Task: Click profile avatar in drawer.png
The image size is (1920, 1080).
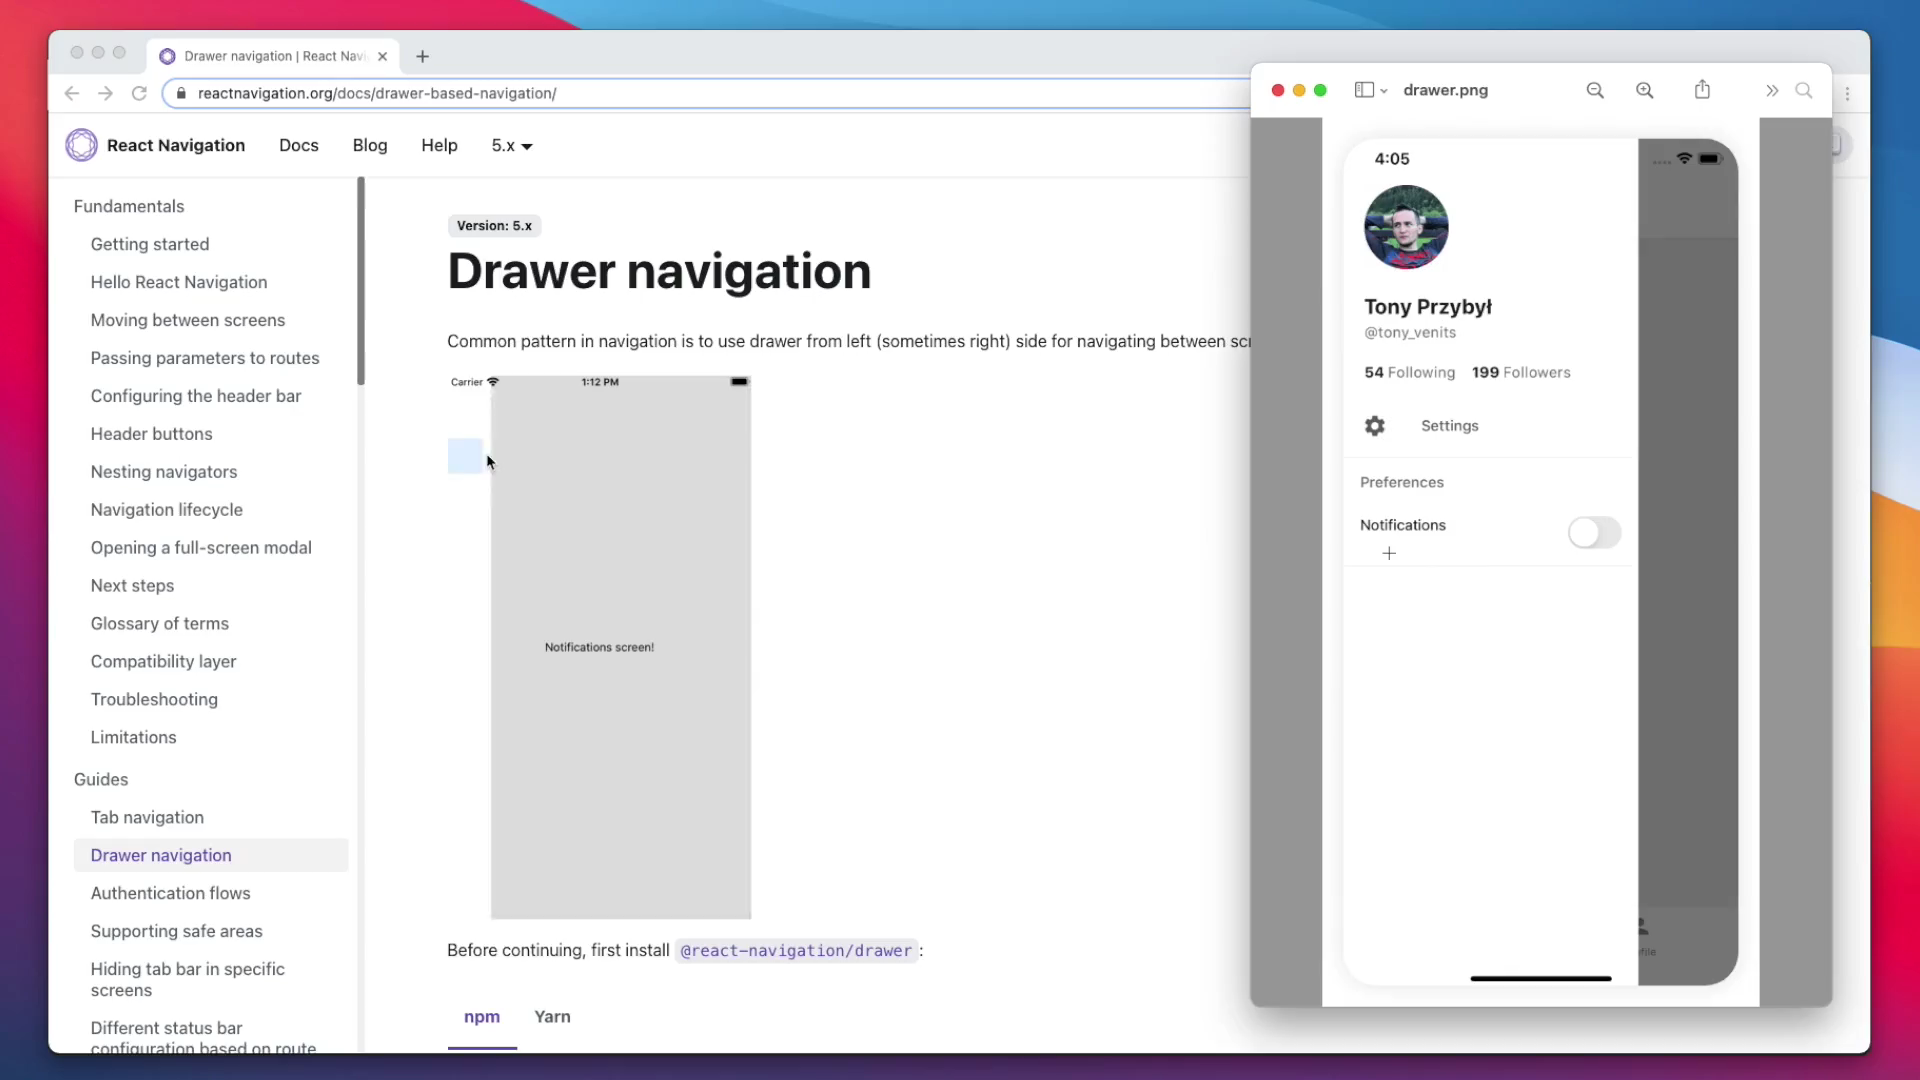Action: tap(1406, 227)
